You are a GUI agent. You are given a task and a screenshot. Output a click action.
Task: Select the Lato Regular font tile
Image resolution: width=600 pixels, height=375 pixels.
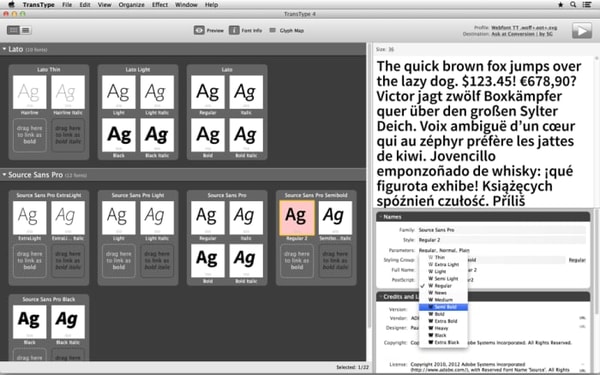tap(208, 92)
